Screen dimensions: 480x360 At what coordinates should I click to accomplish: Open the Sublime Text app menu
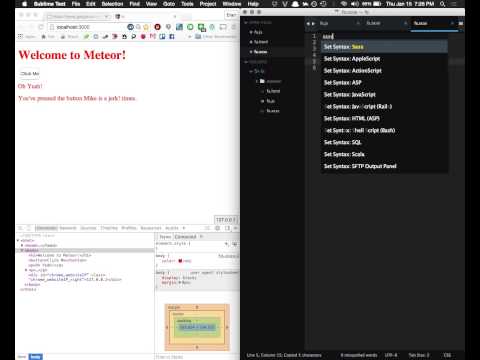pos(50,4)
